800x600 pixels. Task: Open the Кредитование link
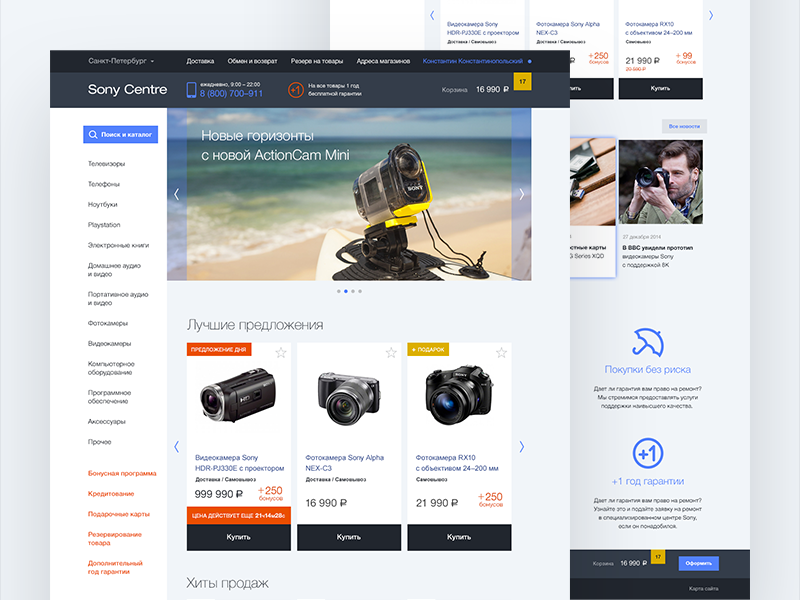111,494
